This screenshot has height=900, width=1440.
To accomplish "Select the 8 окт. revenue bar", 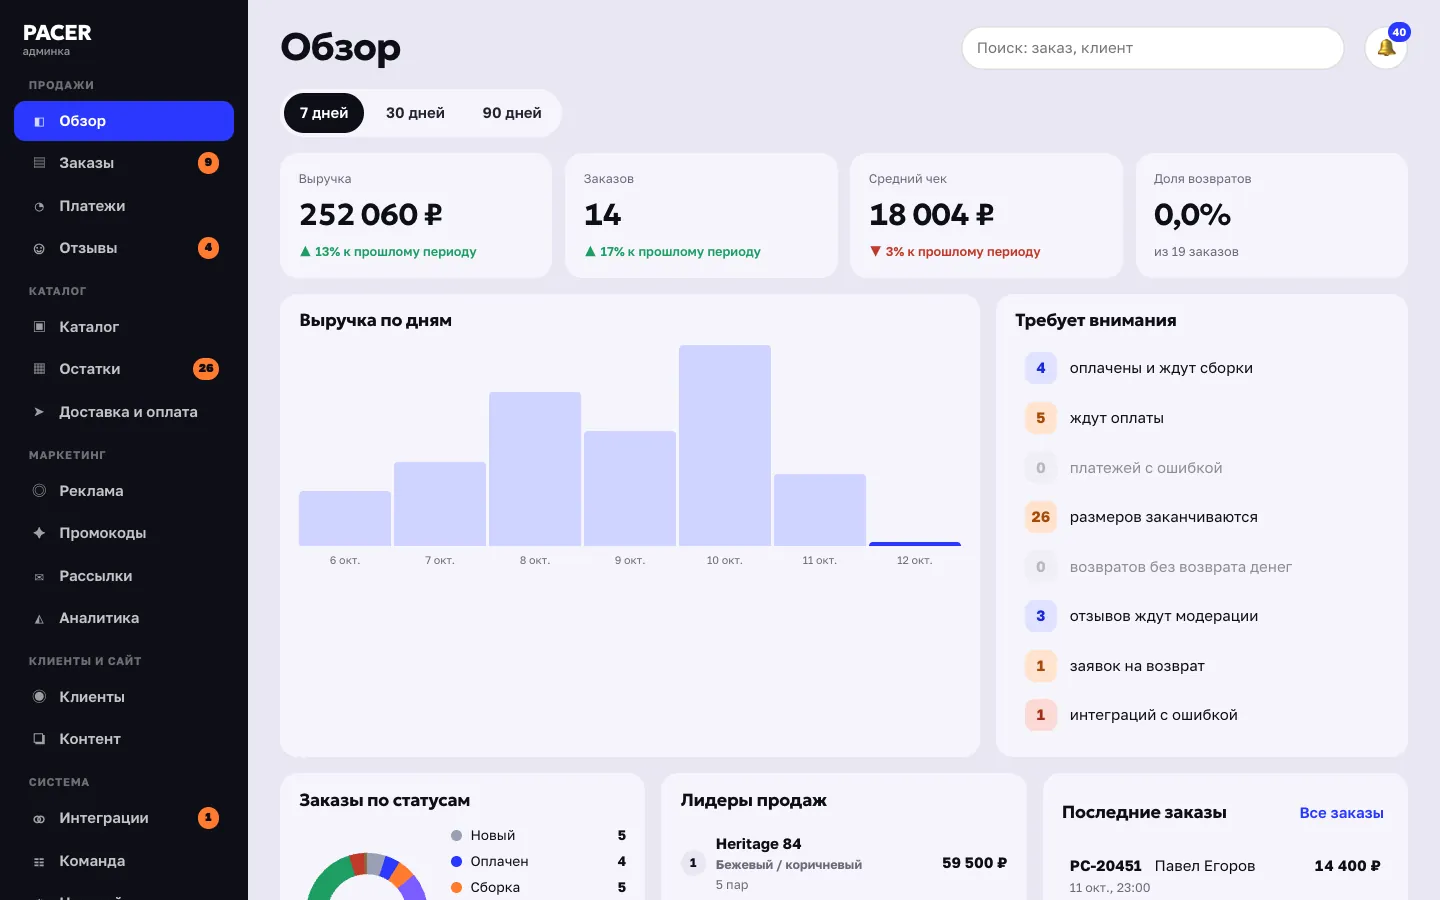I will pyautogui.click(x=535, y=469).
